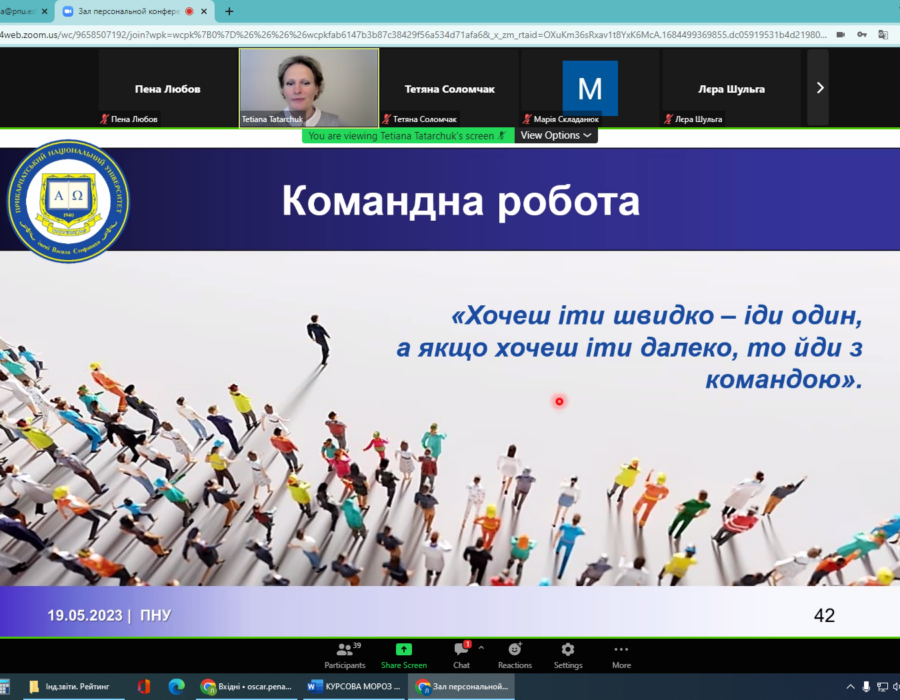Open the Office app in taskbar
This screenshot has height=700, width=900.
pyautogui.click(x=144, y=686)
